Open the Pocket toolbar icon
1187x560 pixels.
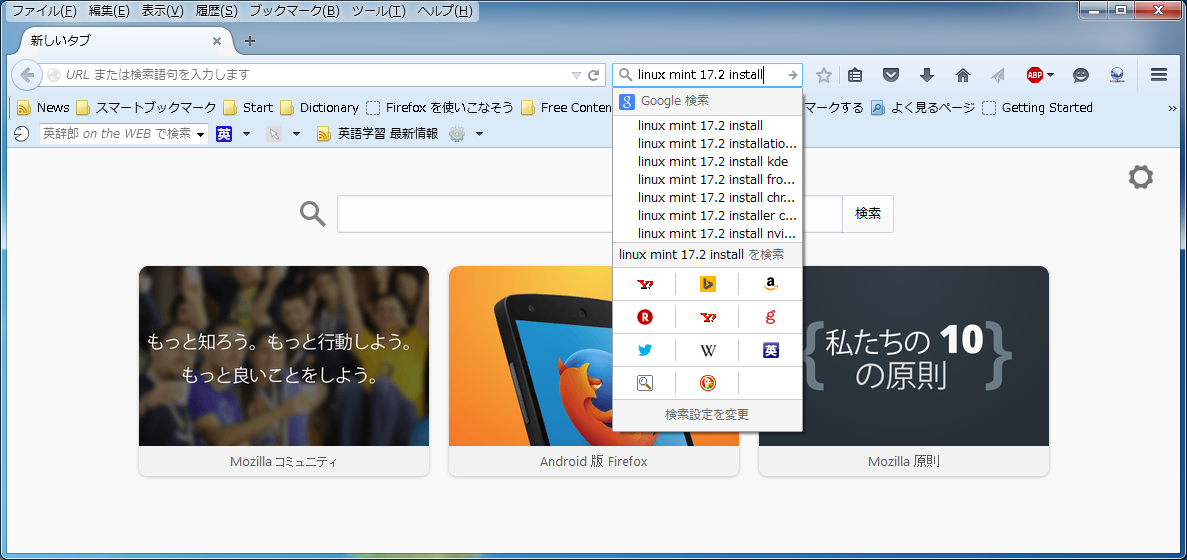coord(892,75)
